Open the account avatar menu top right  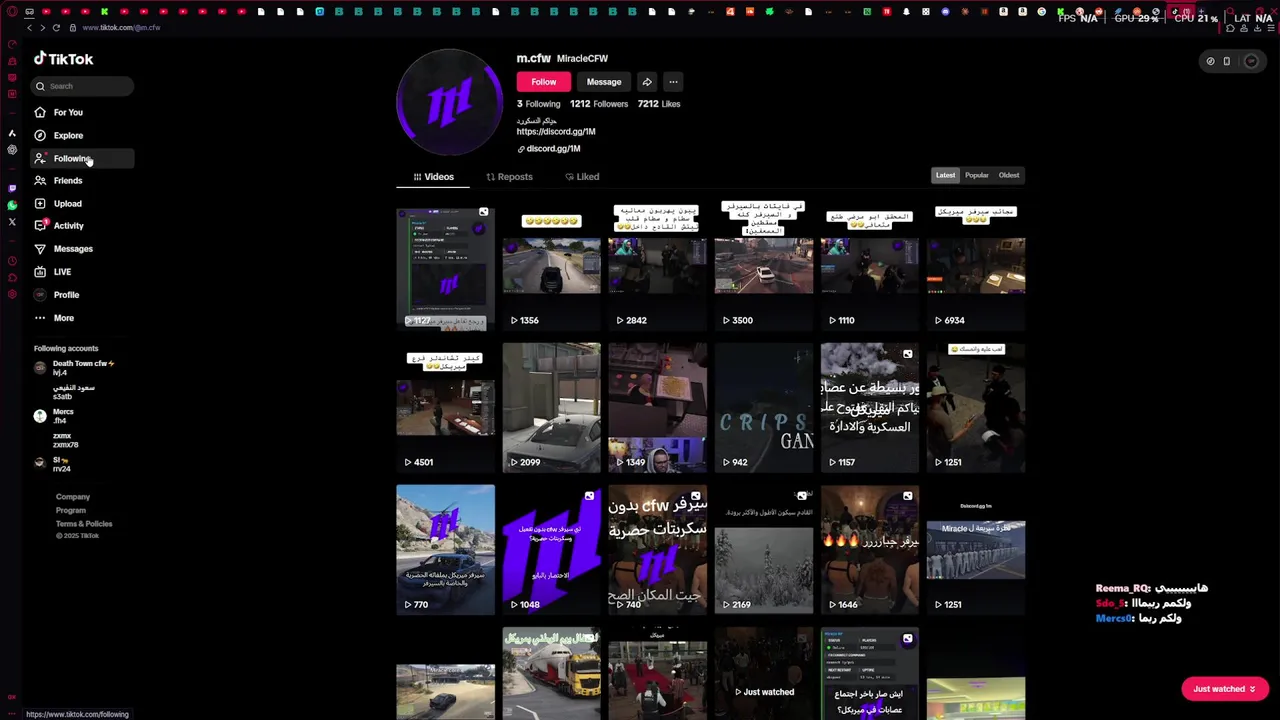coord(1251,61)
